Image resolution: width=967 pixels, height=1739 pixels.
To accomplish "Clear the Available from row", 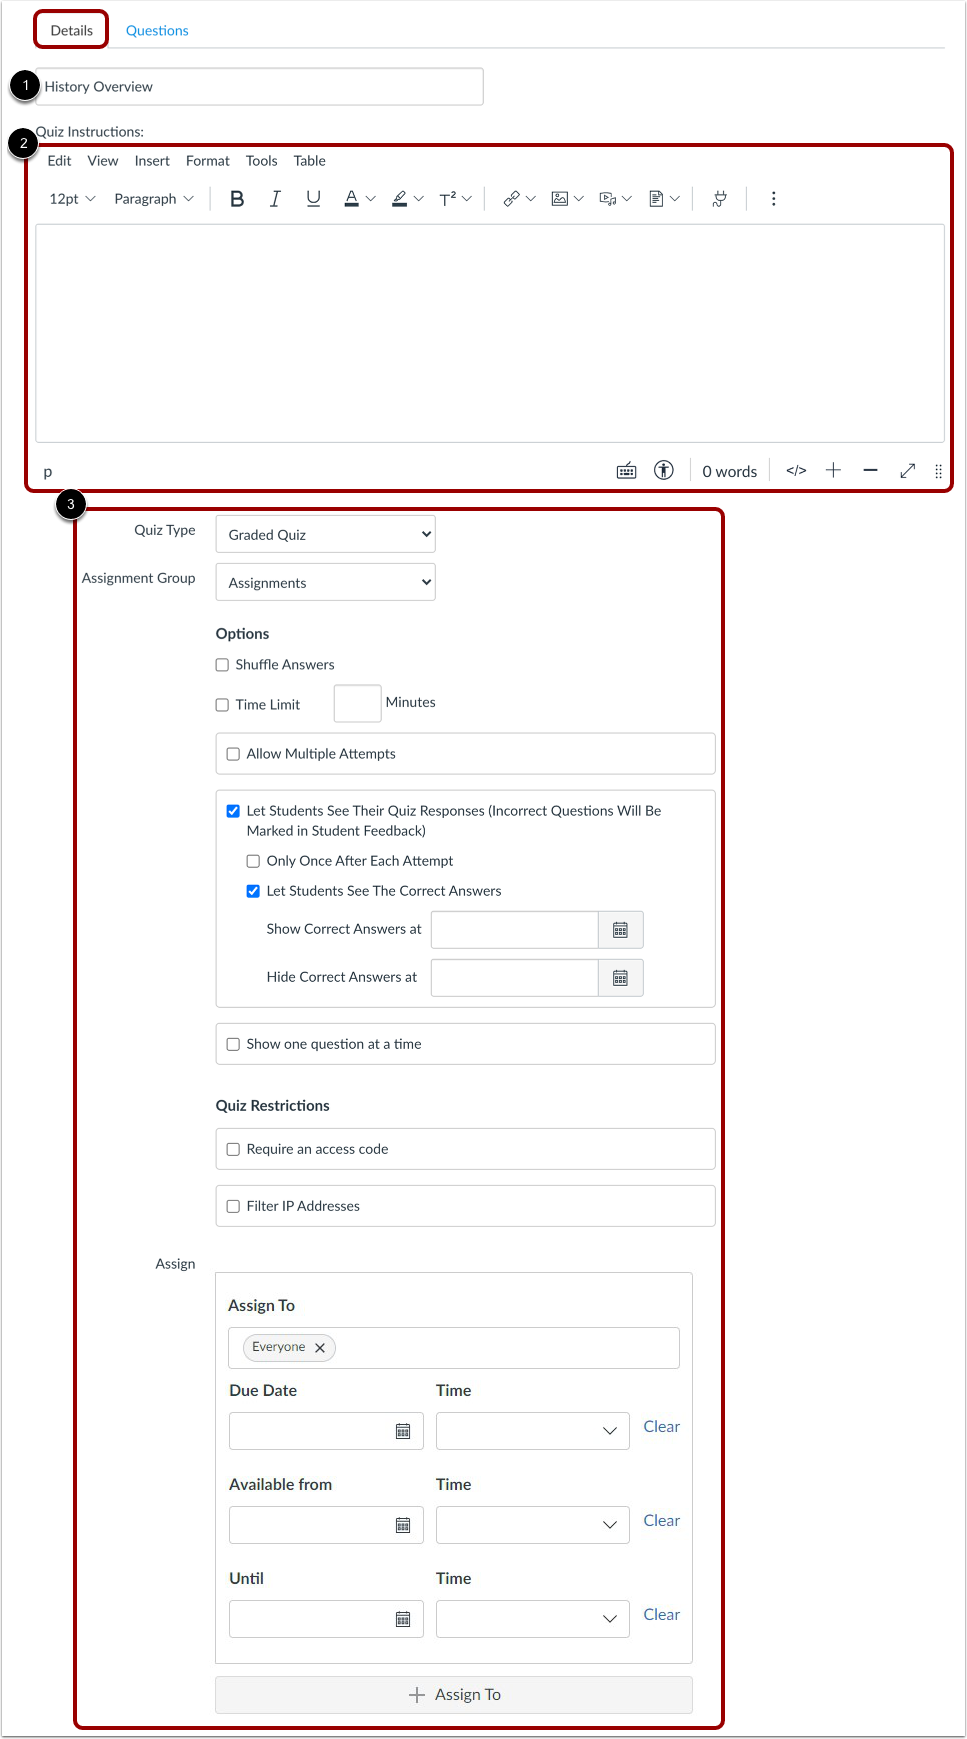I will [x=661, y=1521].
